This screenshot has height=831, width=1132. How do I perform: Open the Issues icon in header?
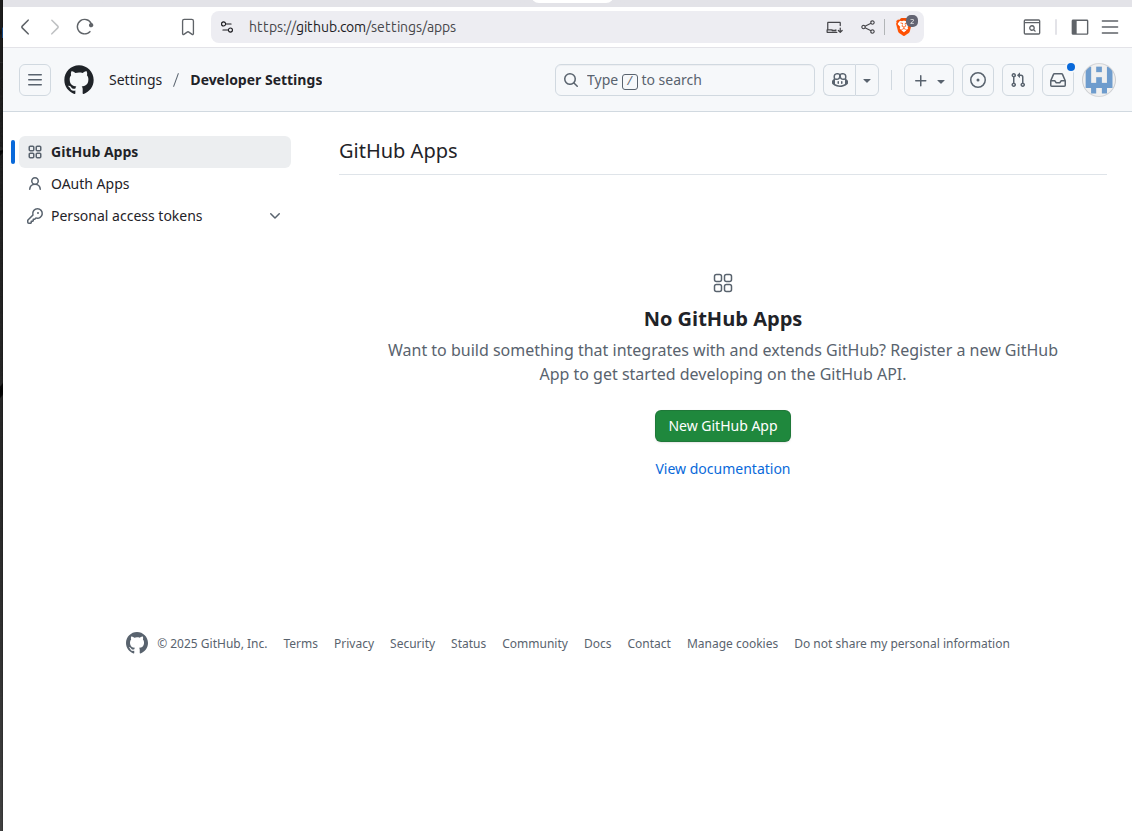click(x=977, y=80)
